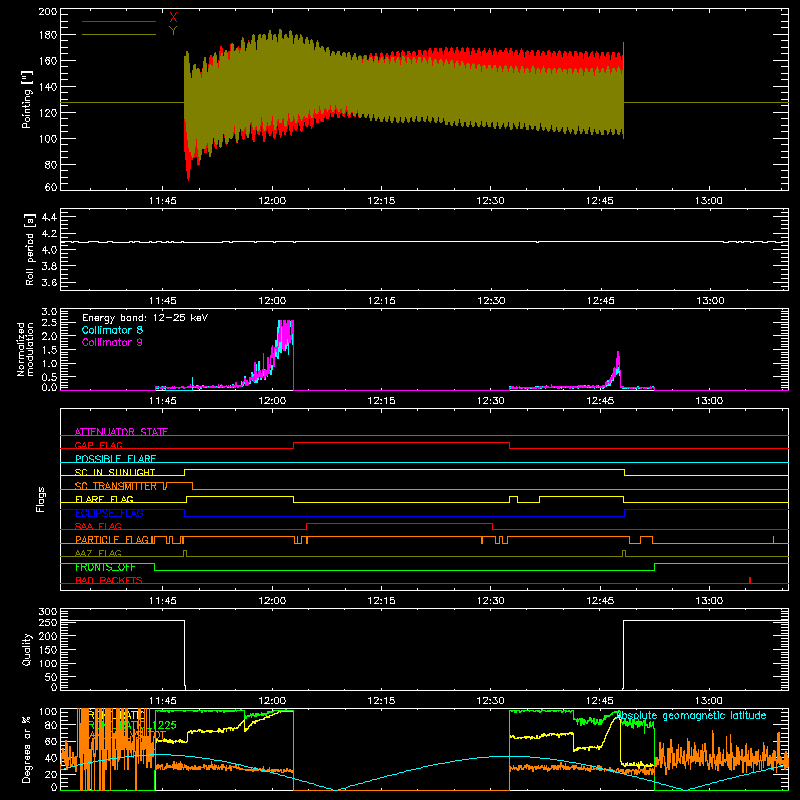This screenshot has width=800, height=800.
Task: Click the magenta Collimator 9 legend label
Action: pos(112,342)
